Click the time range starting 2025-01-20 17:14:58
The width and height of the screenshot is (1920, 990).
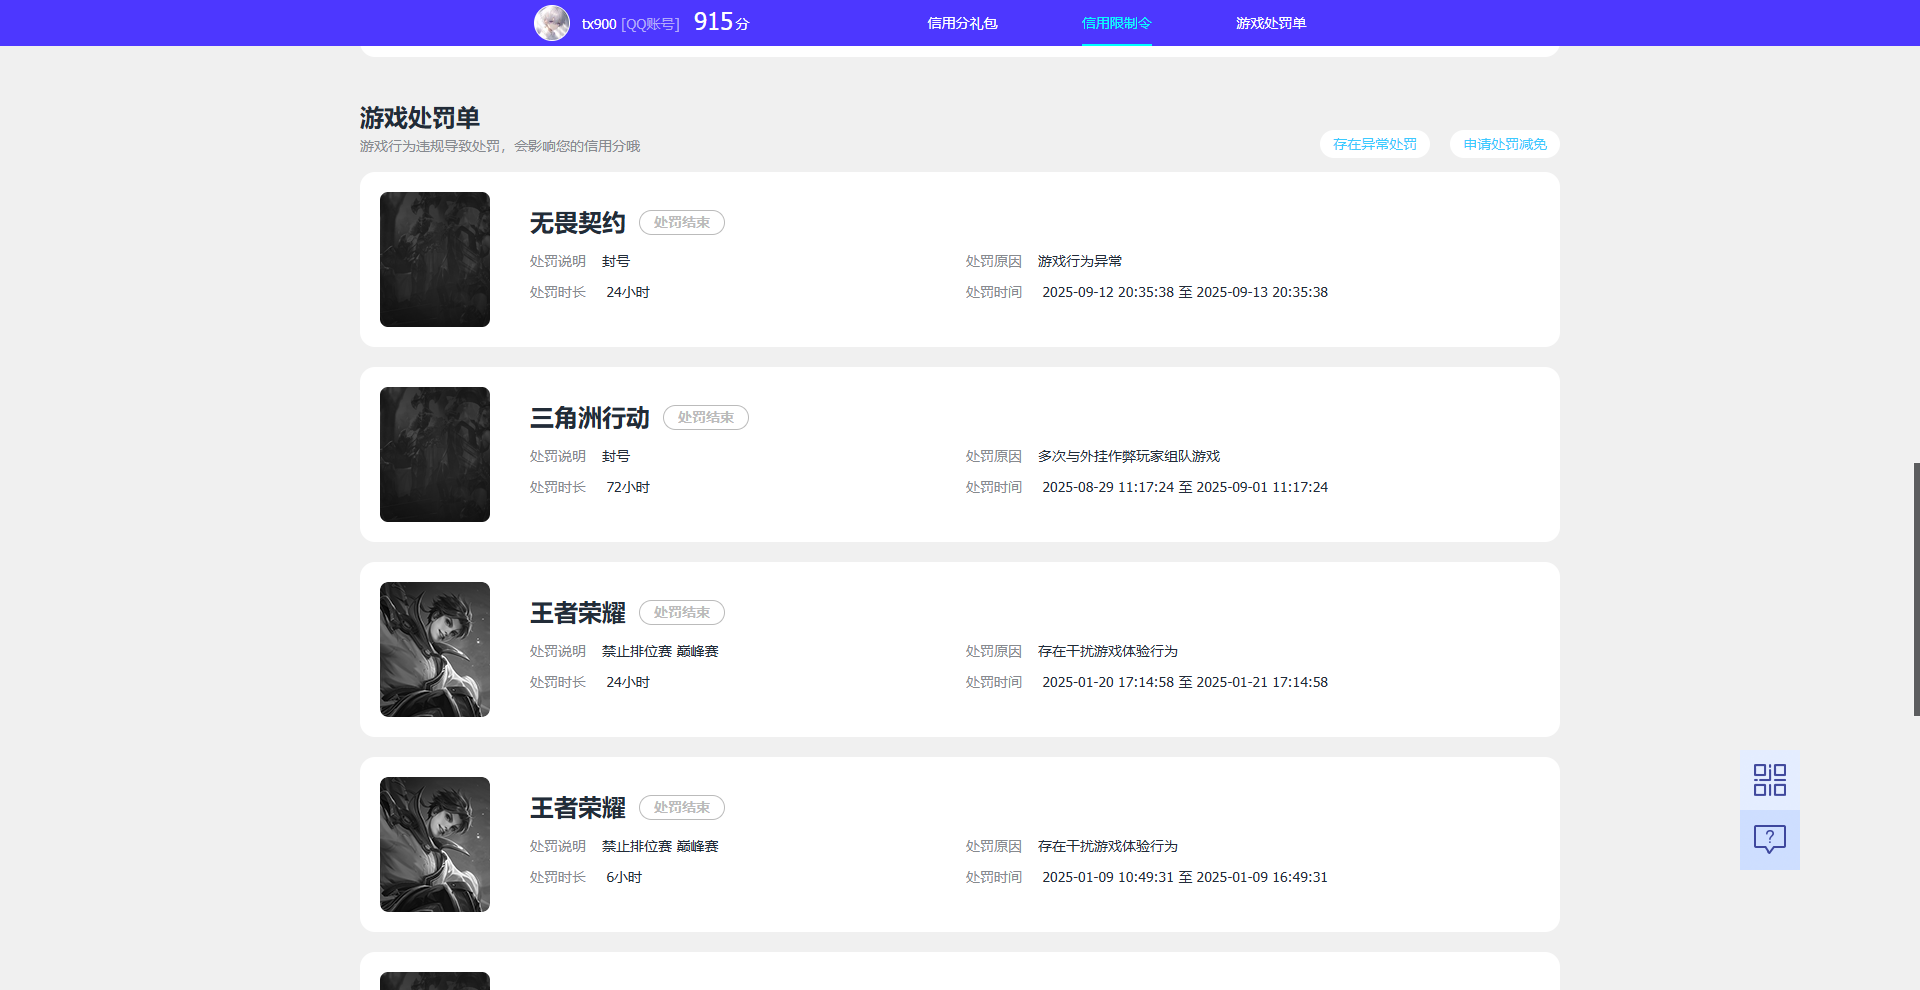[x=1185, y=682]
